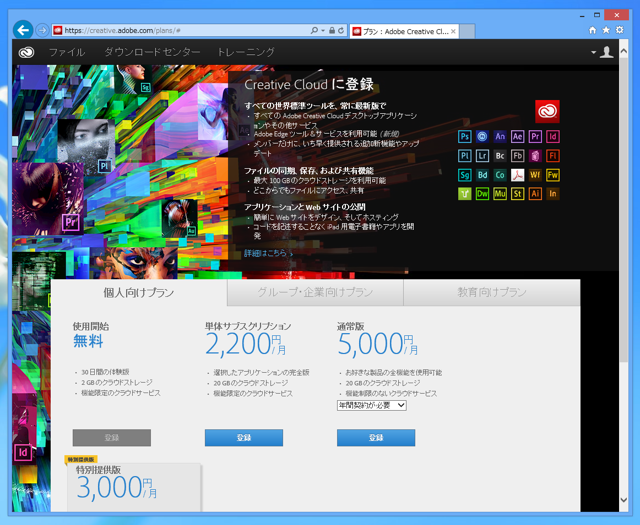Open the browser Tools gear icon

click(620, 30)
